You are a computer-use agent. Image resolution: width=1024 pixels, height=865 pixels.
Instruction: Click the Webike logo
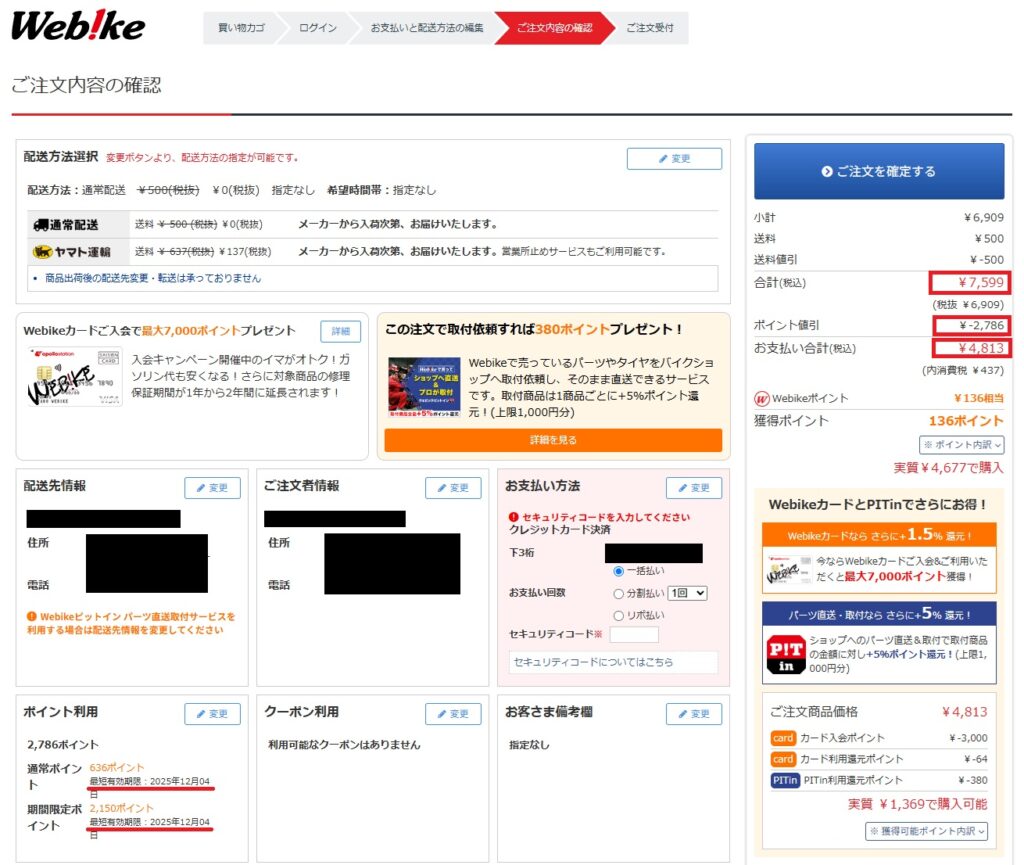[78, 27]
